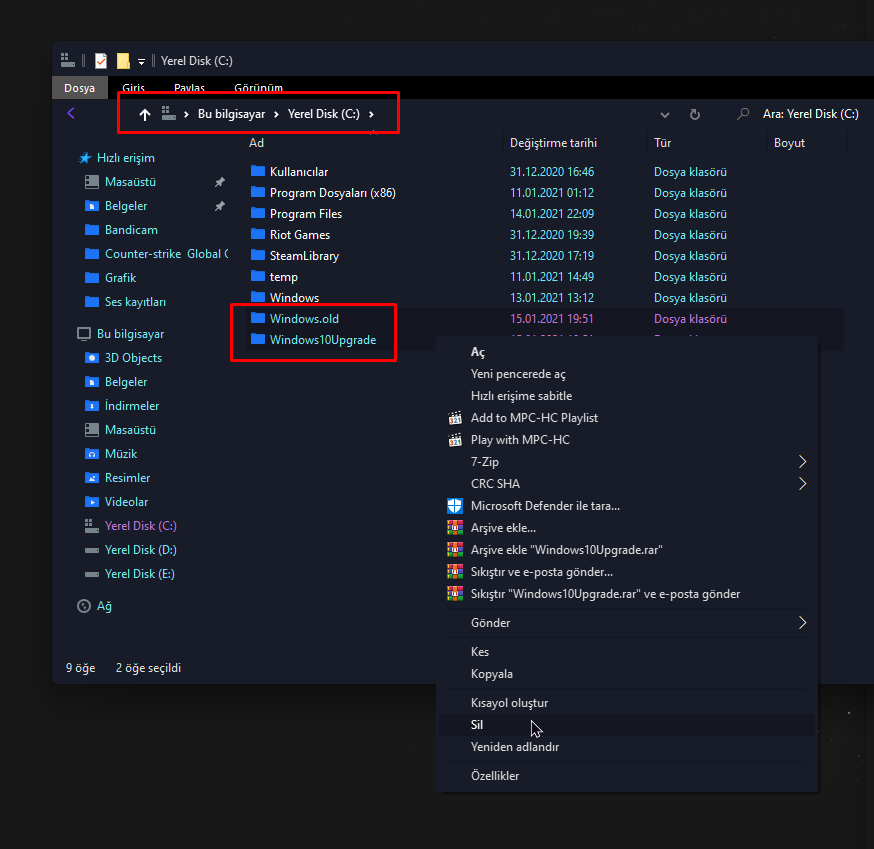874x849 pixels.
Task: Expand the 7-Zip submenu arrow
Action: (802, 462)
